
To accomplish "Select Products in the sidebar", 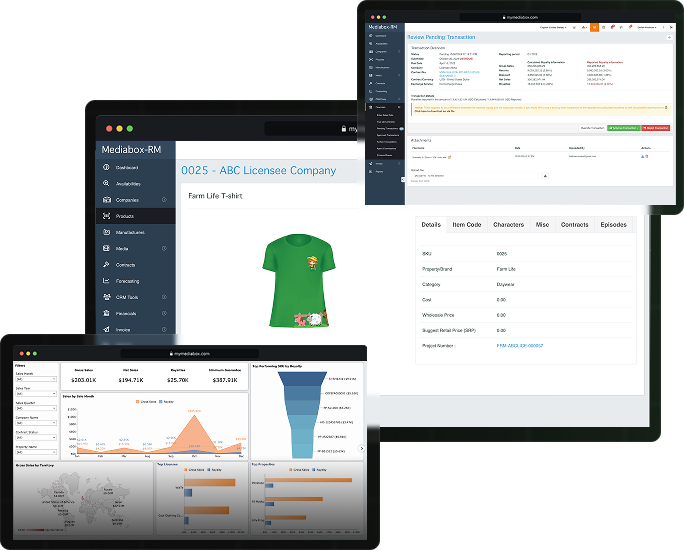I will click(x=136, y=216).
